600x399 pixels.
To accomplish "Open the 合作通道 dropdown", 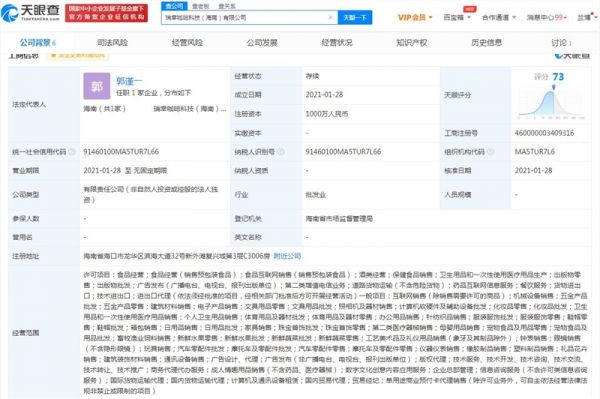I will click(x=499, y=18).
